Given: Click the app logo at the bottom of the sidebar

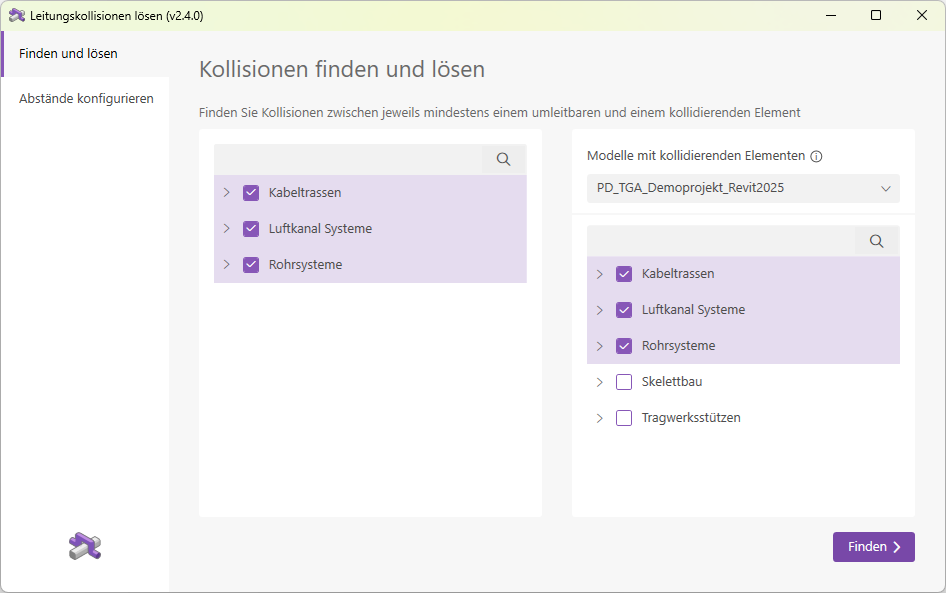Looking at the screenshot, I should pyautogui.click(x=85, y=546).
